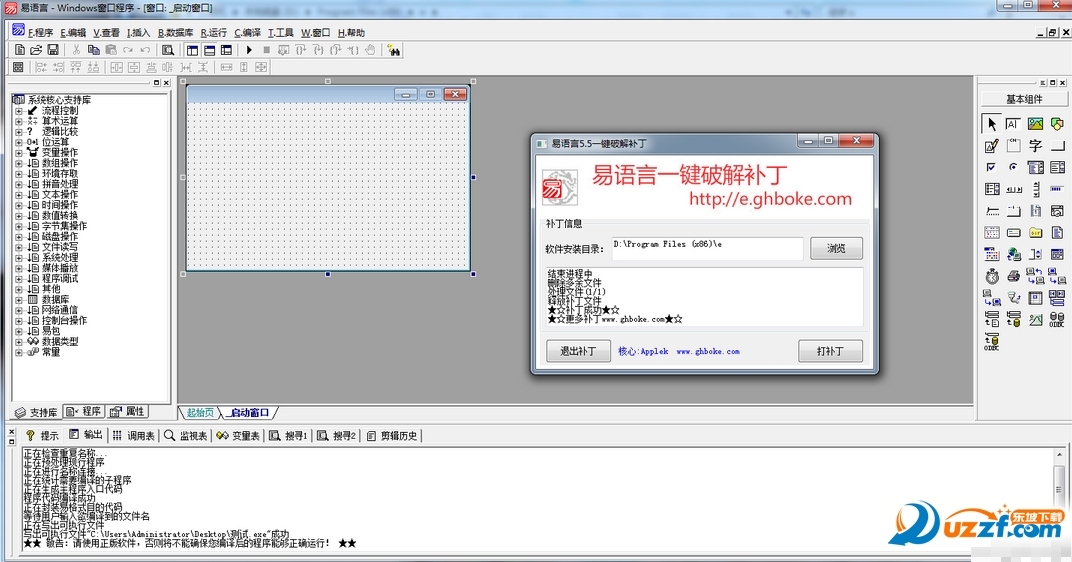Expand the 逻辑比较 tree node
The height and width of the screenshot is (562, 1072).
pos(18,131)
